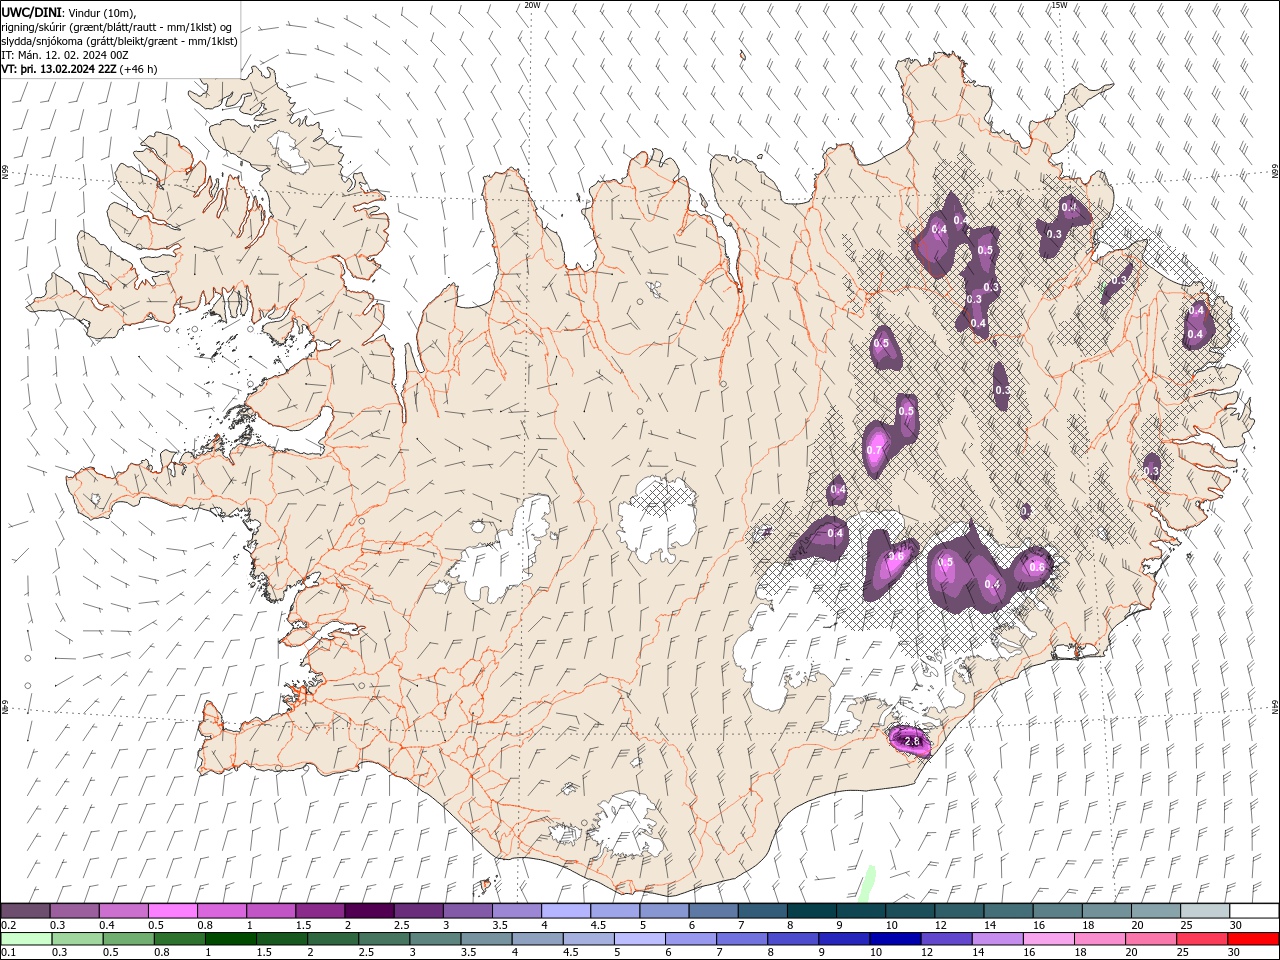This screenshot has height=960, width=1280.
Task: Select the 'Vindur (10m)' label in header
Action: pyautogui.click(x=101, y=12)
